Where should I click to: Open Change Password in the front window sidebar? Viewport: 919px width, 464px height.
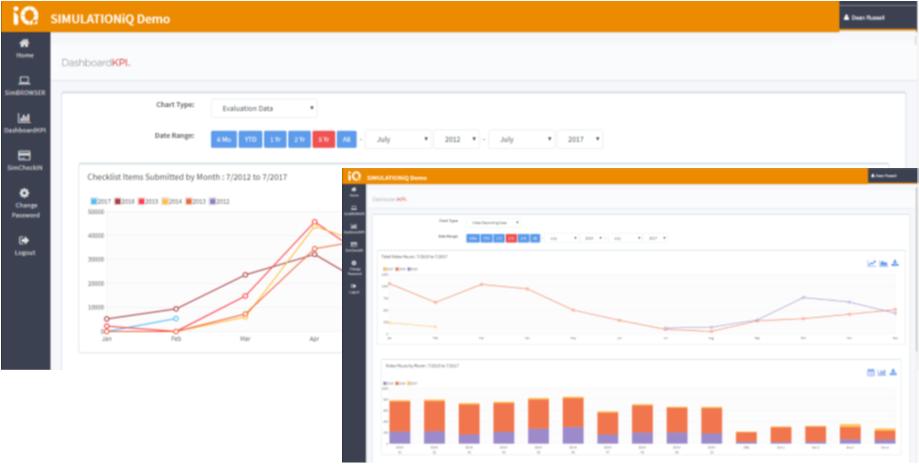[353, 267]
